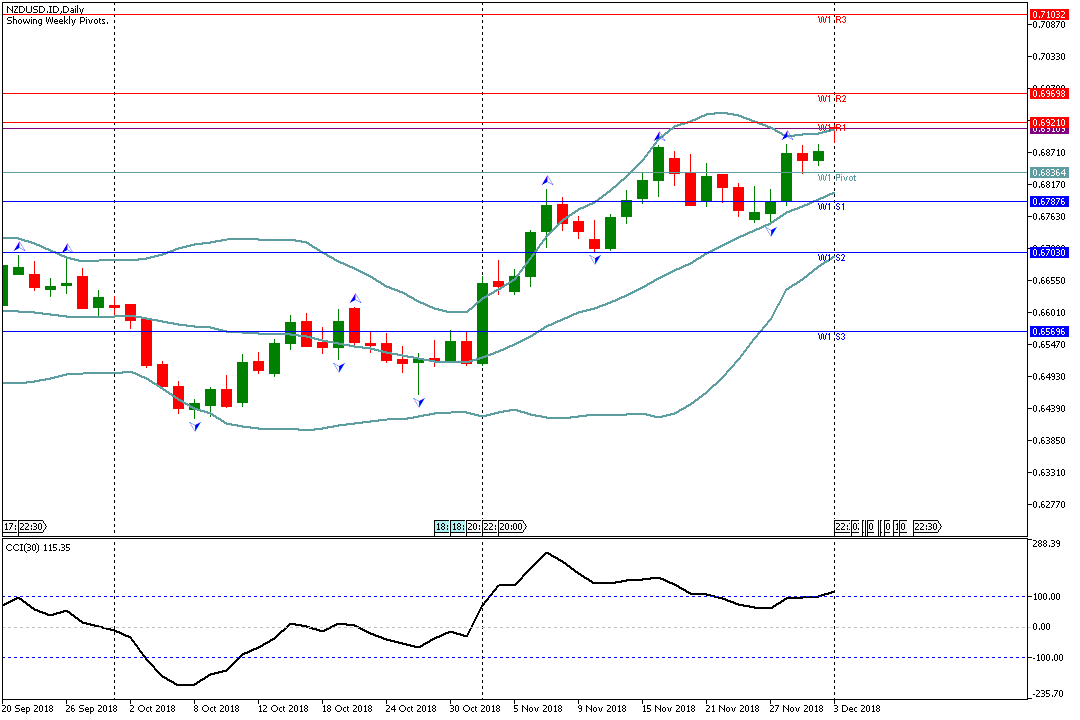The height and width of the screenshot is (720, 1080).
Task: Click the 20:00 event marker at the chart bottom
Action: [511, 527]
